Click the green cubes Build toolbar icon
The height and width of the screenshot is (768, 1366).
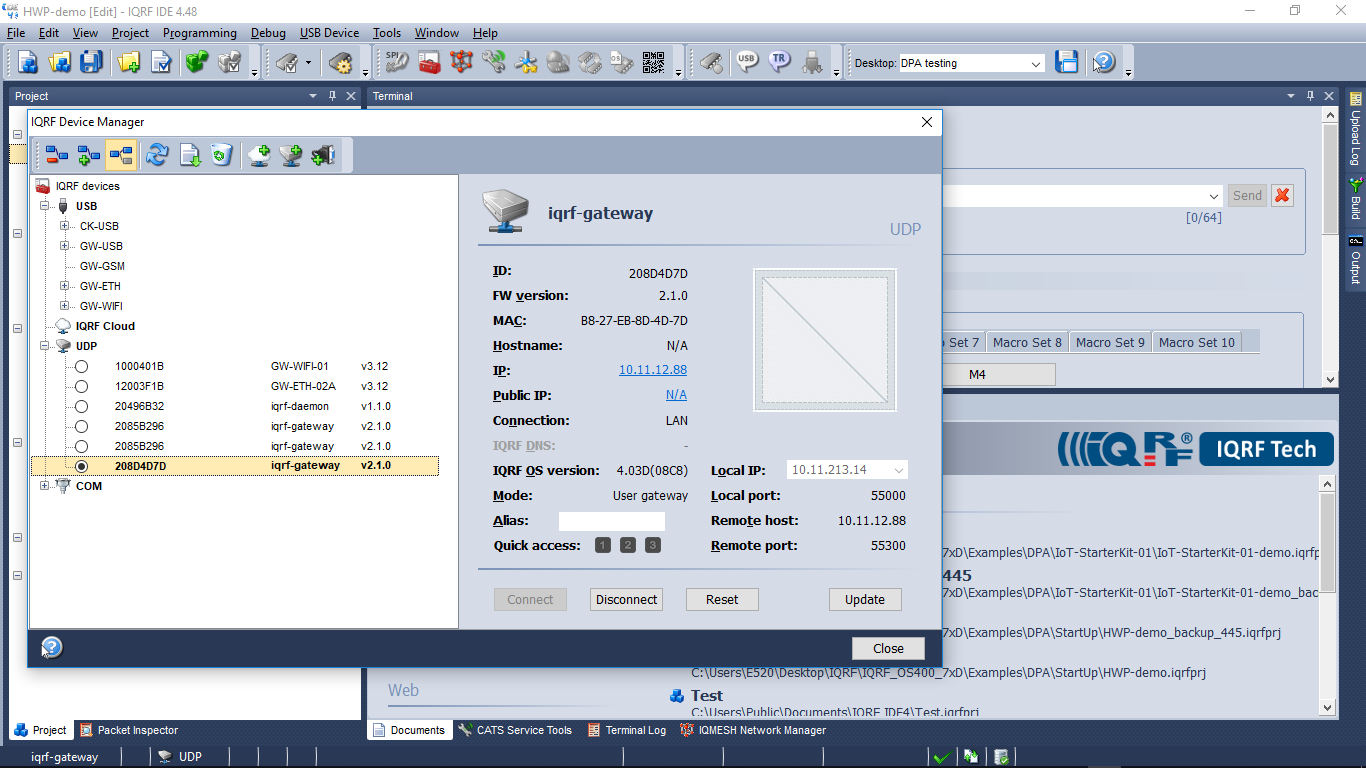[197, 62]
